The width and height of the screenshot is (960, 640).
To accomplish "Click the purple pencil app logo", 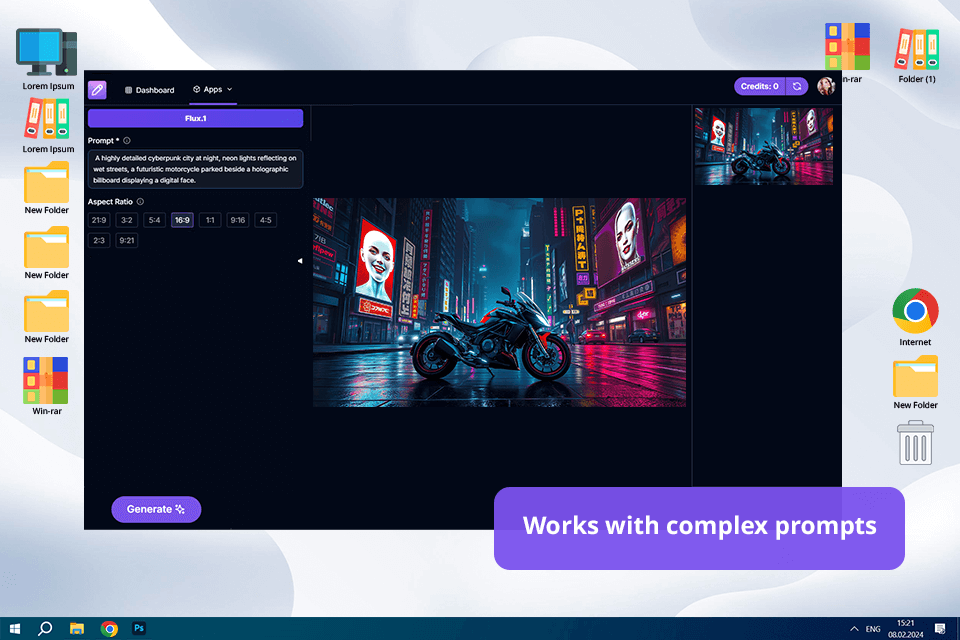I will 97,89.
